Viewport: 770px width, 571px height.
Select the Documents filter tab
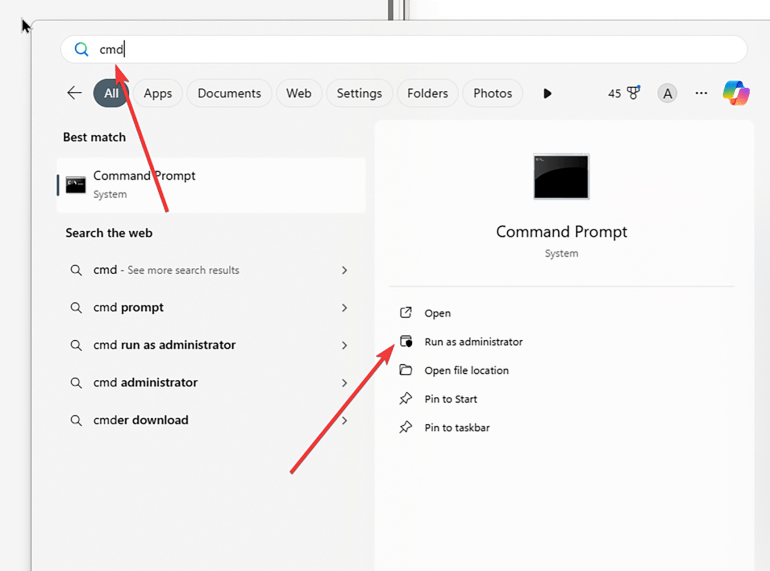[x=229, y=93]
